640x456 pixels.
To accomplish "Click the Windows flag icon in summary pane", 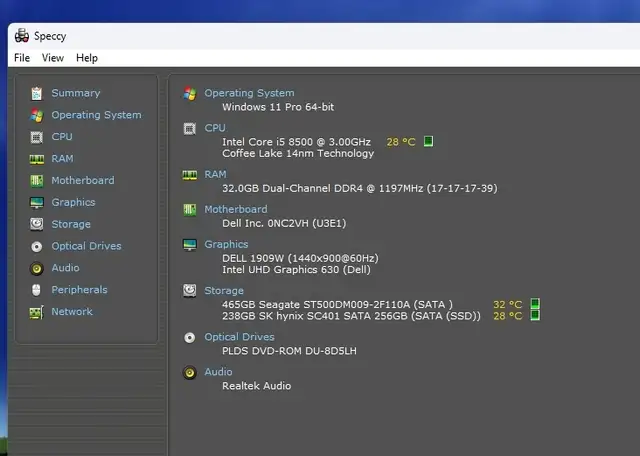I will click(189, 93).
